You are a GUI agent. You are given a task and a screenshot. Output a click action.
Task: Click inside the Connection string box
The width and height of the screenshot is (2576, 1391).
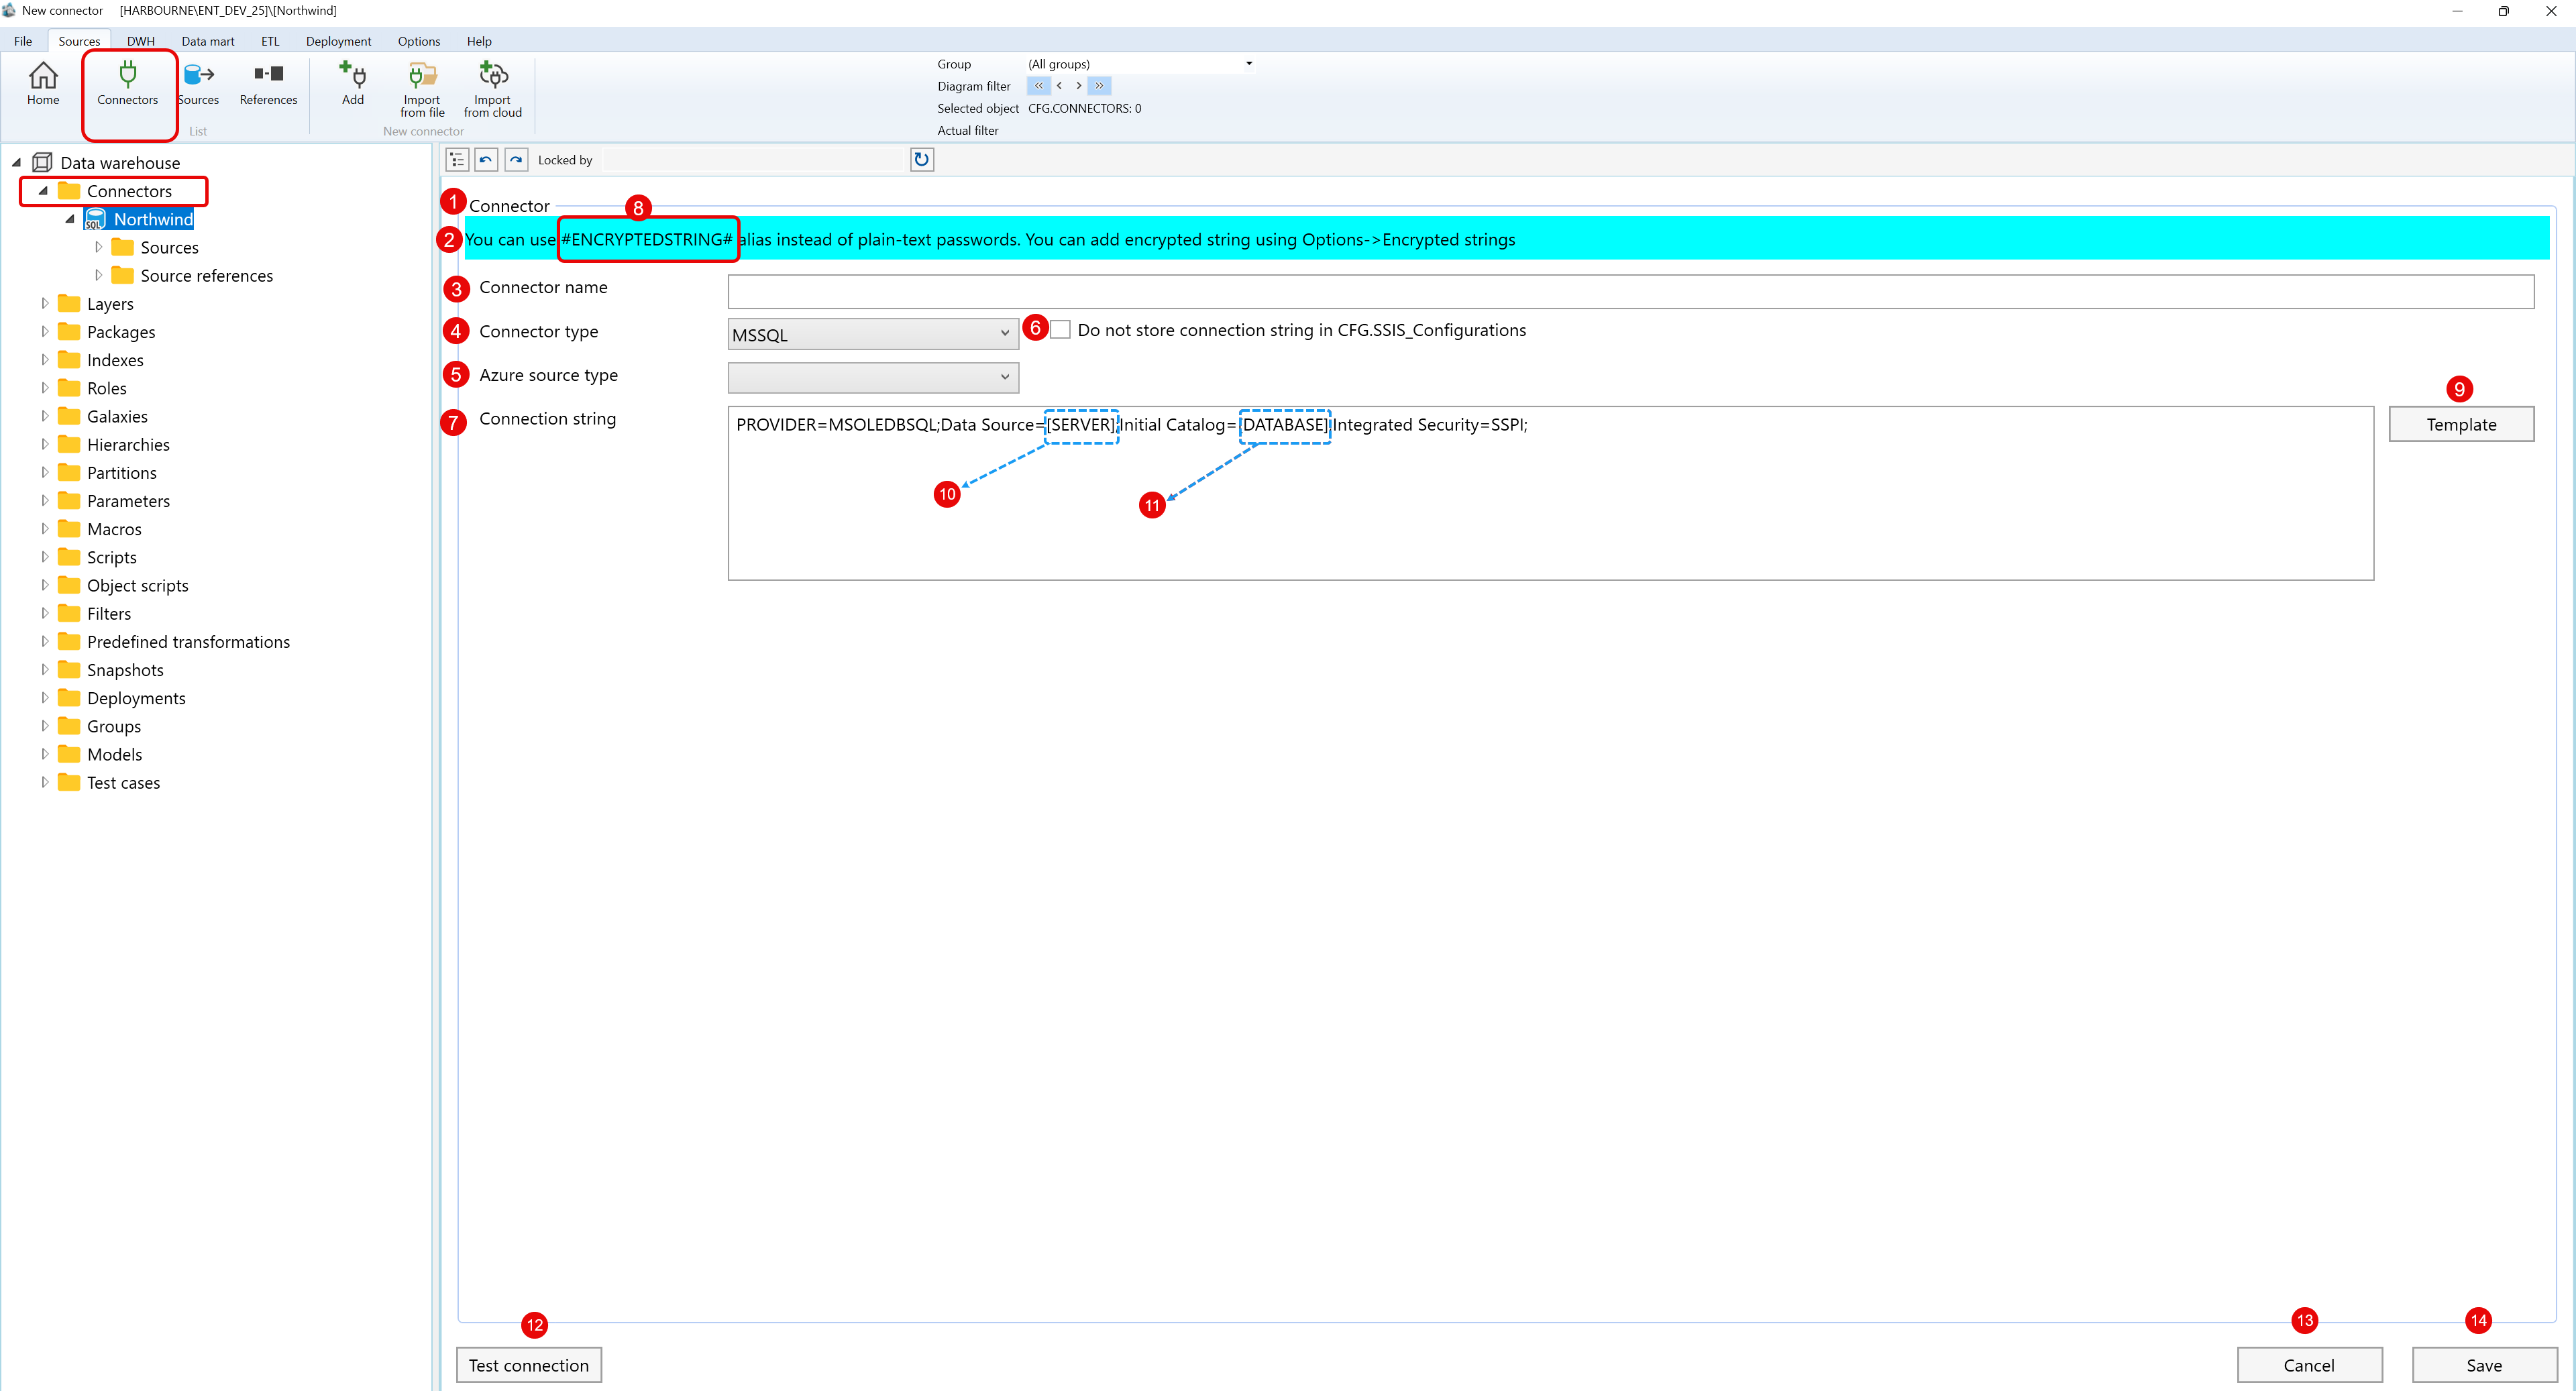click(1550, 492)
